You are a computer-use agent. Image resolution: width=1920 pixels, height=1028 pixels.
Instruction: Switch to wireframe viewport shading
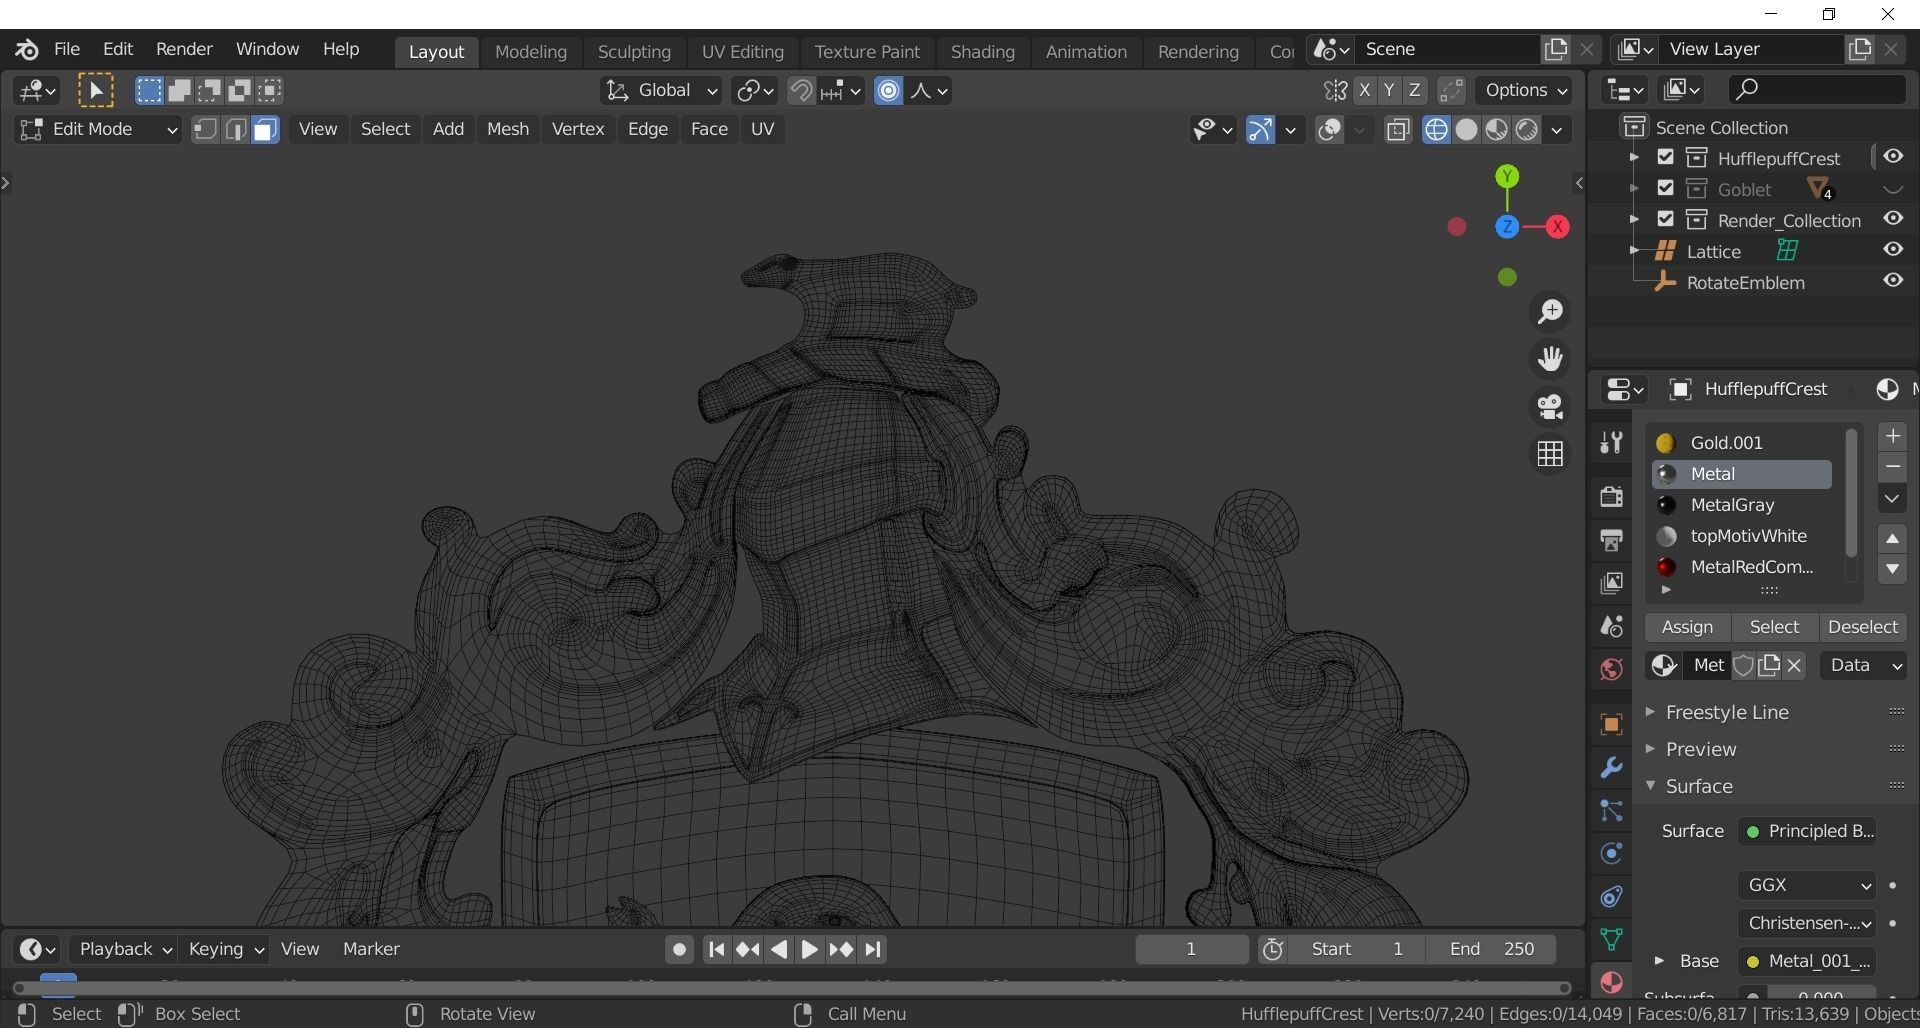point(1436,130)
